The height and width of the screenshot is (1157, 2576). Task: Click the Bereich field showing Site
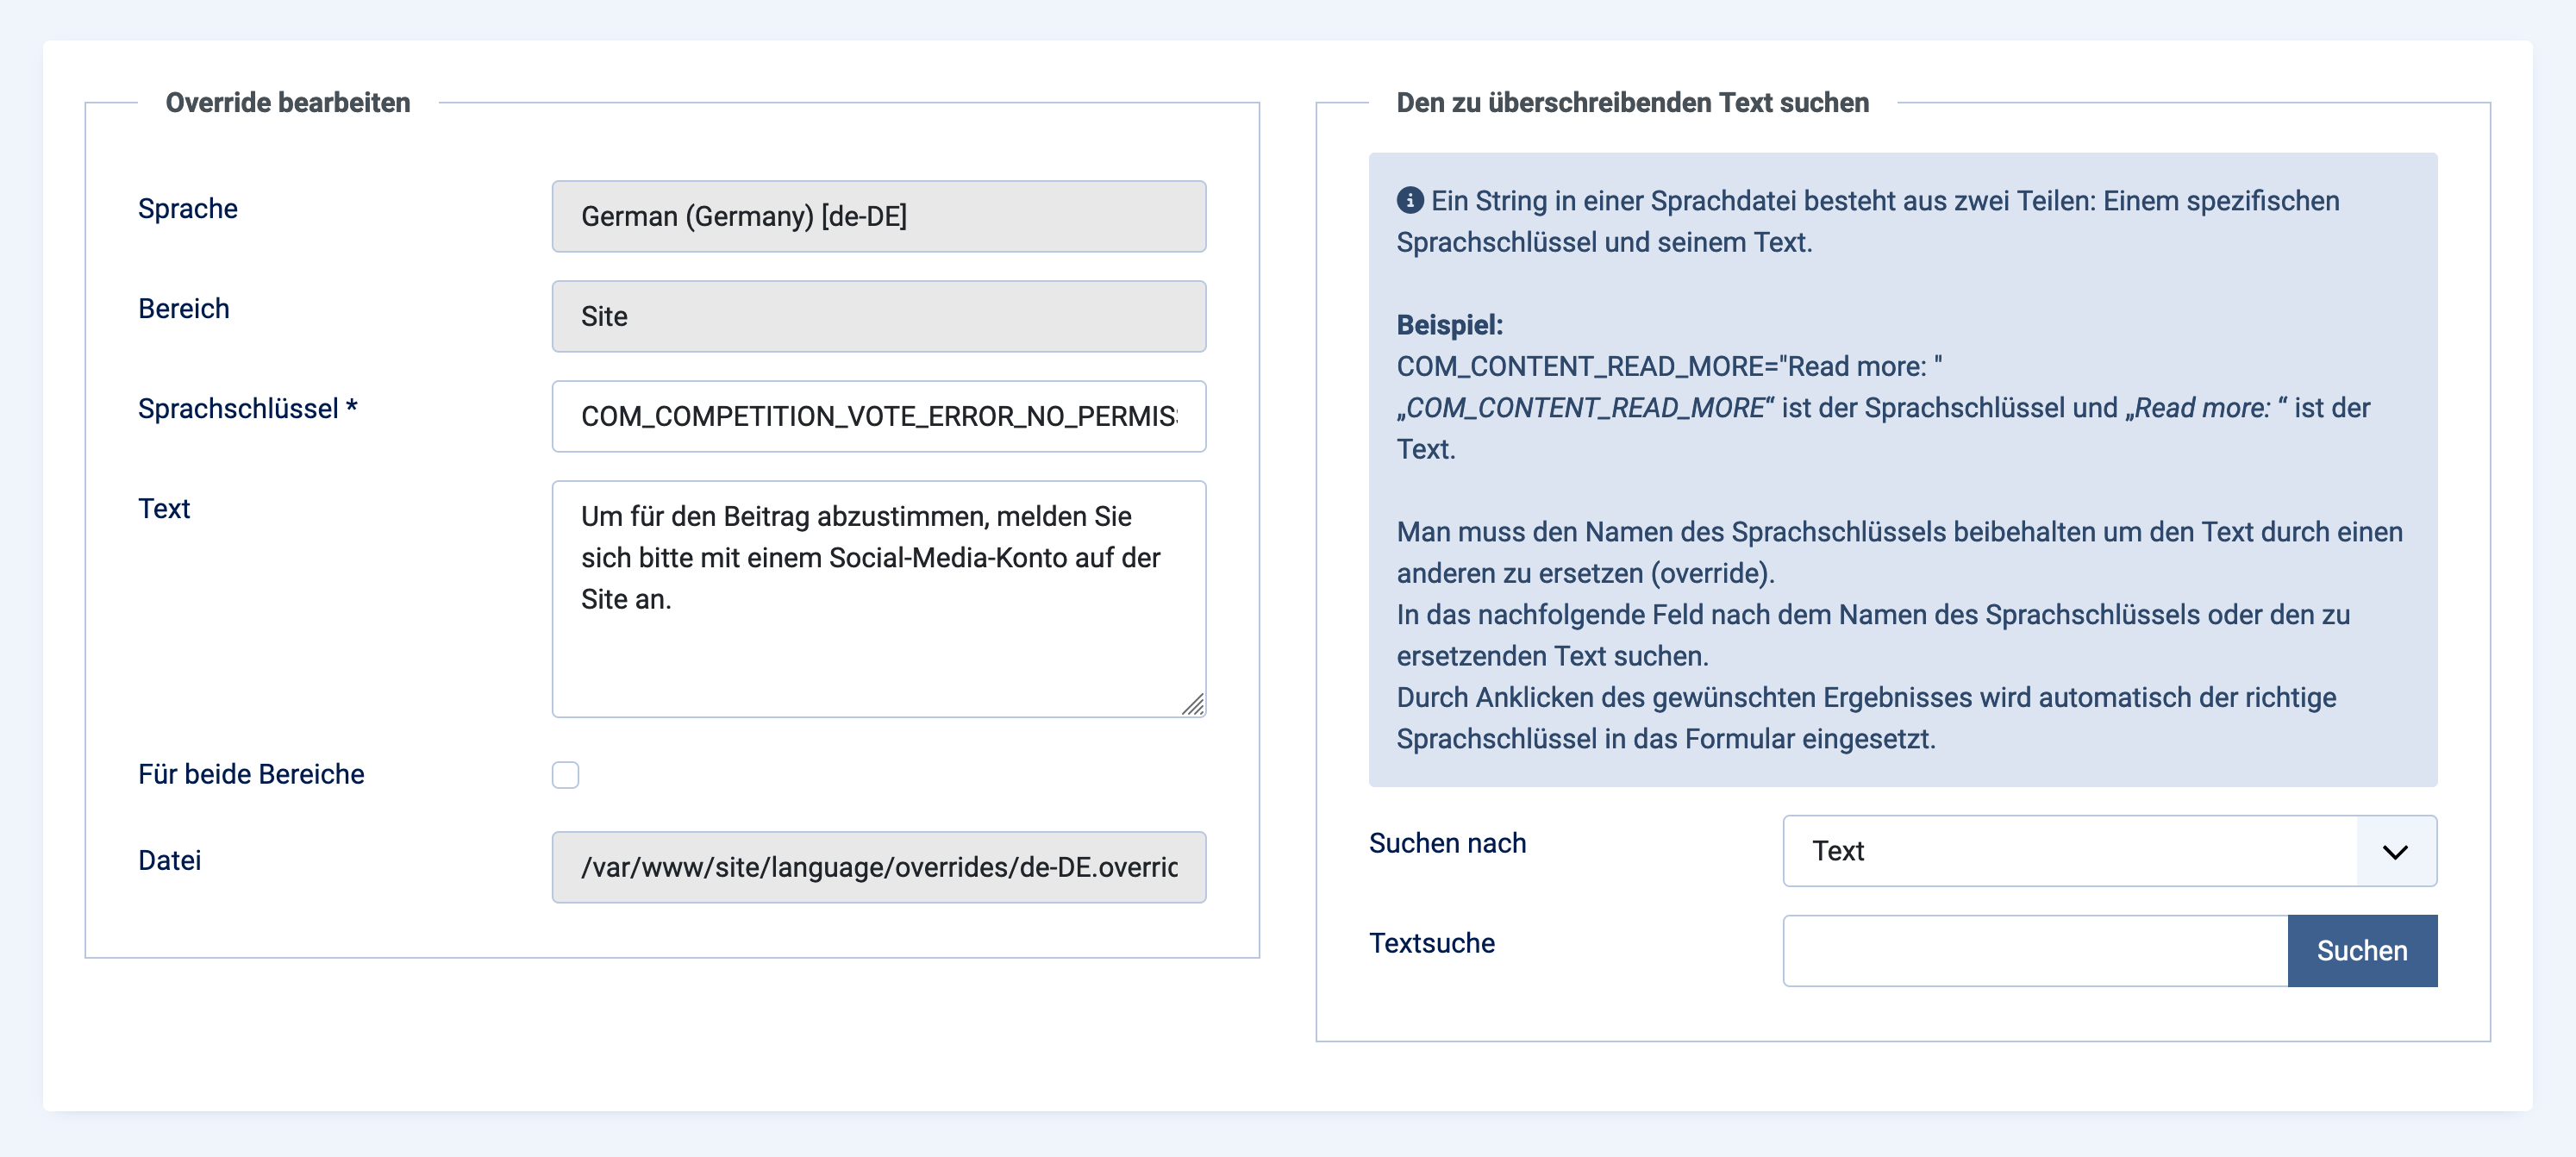(878, 316)
